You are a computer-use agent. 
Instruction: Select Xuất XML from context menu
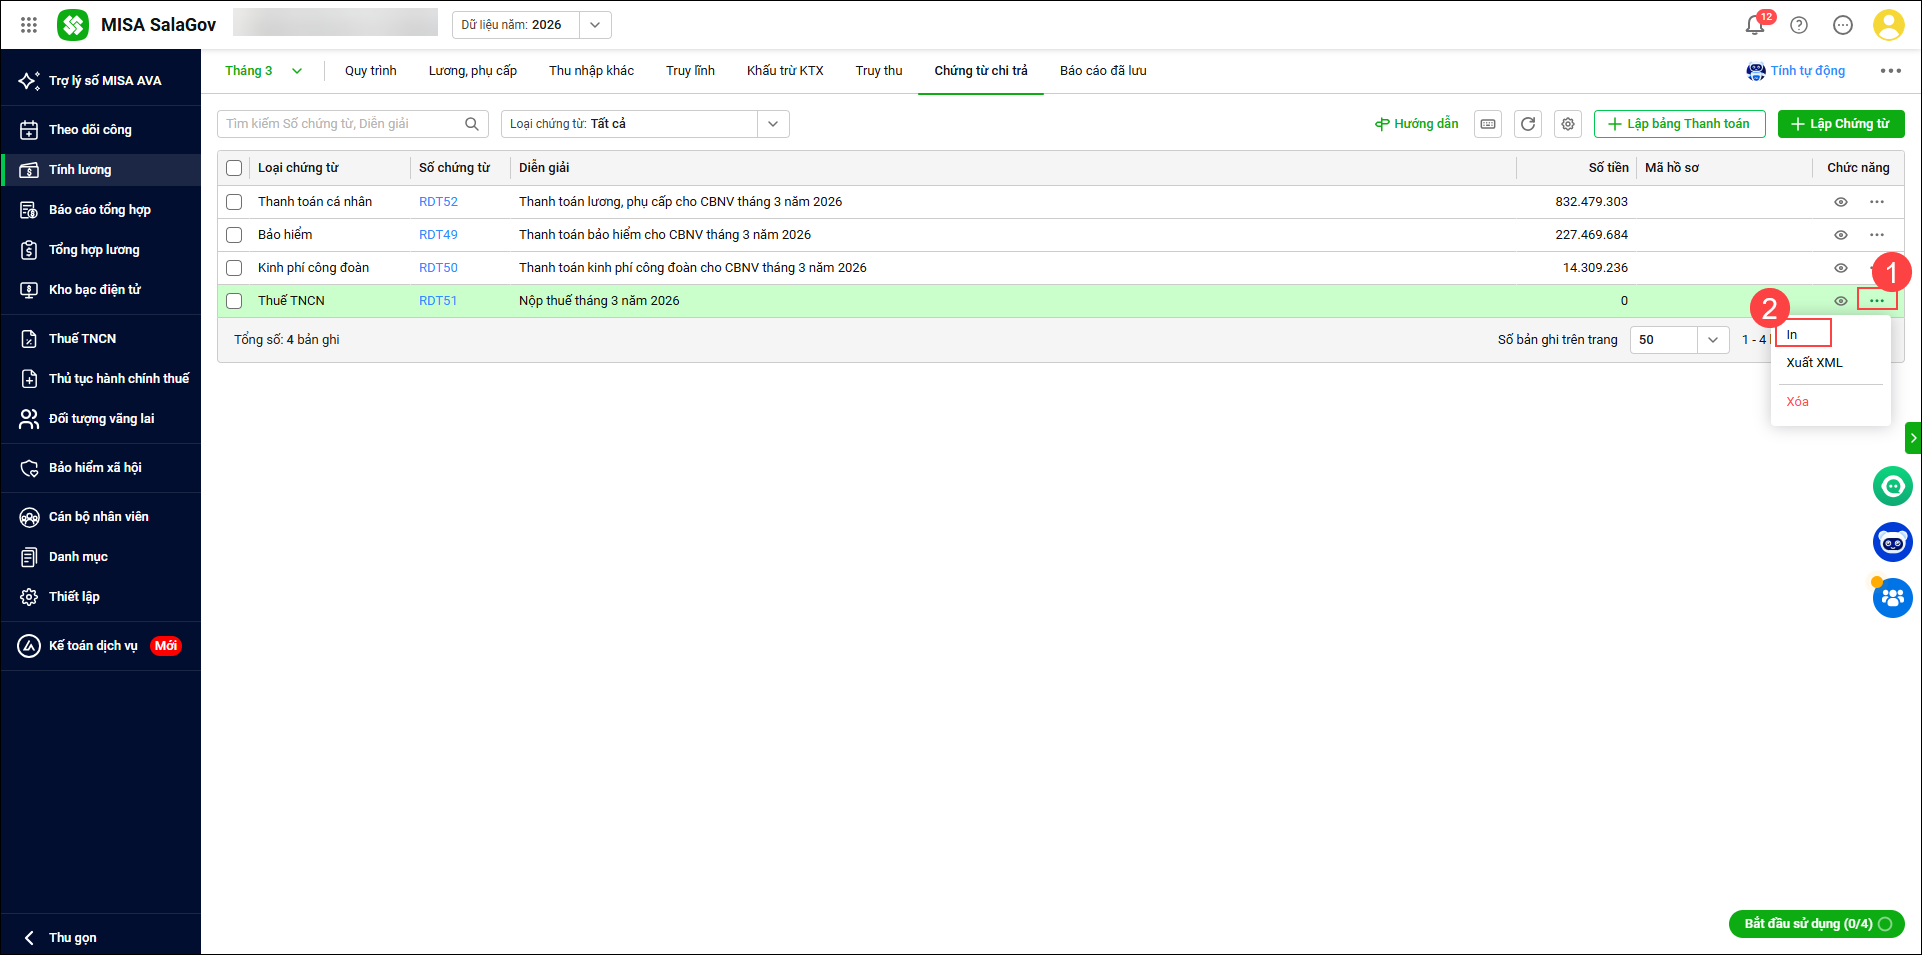[x=1814, y=363]
